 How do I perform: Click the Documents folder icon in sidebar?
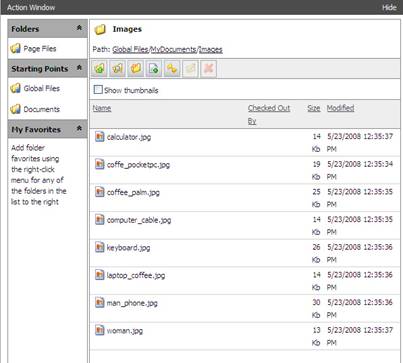tap(15, 109)
